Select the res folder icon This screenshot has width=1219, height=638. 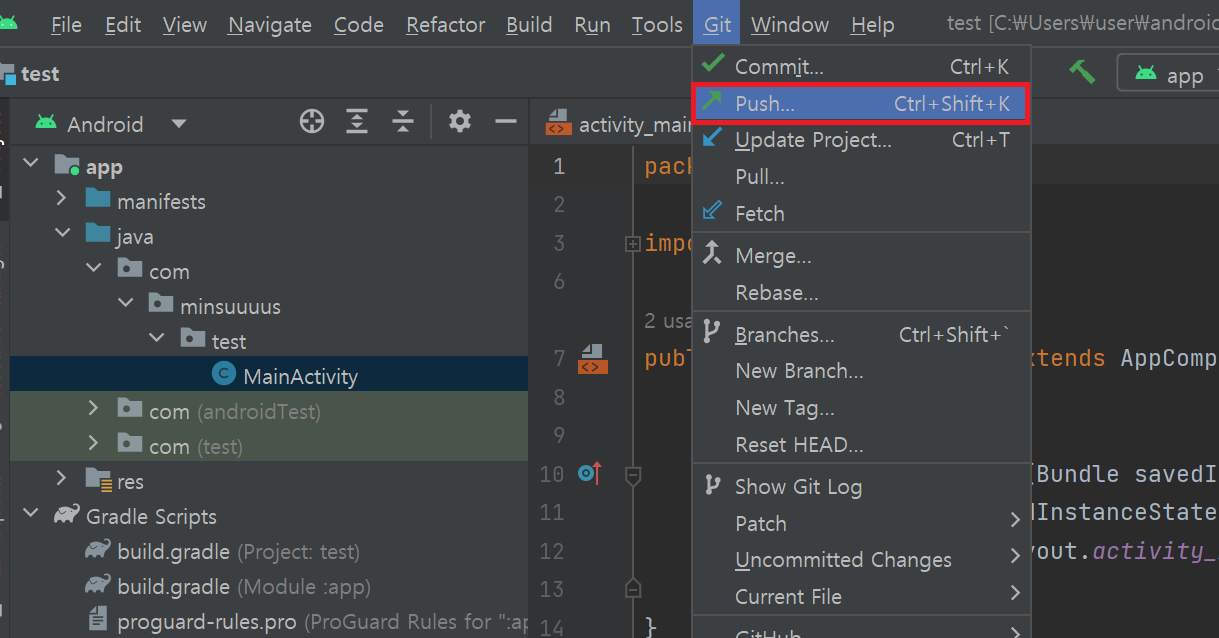click(99, 480)
